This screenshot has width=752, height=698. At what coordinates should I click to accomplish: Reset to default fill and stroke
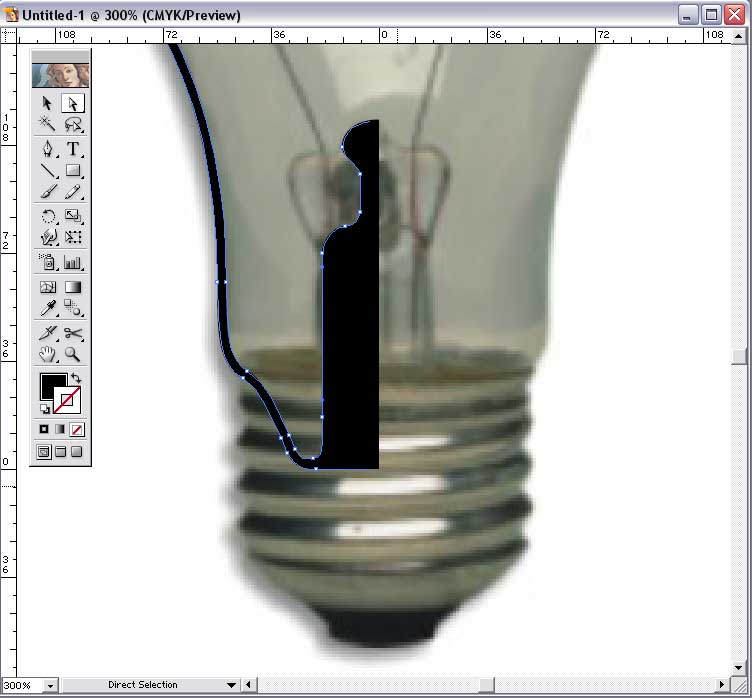click(45, 409)
